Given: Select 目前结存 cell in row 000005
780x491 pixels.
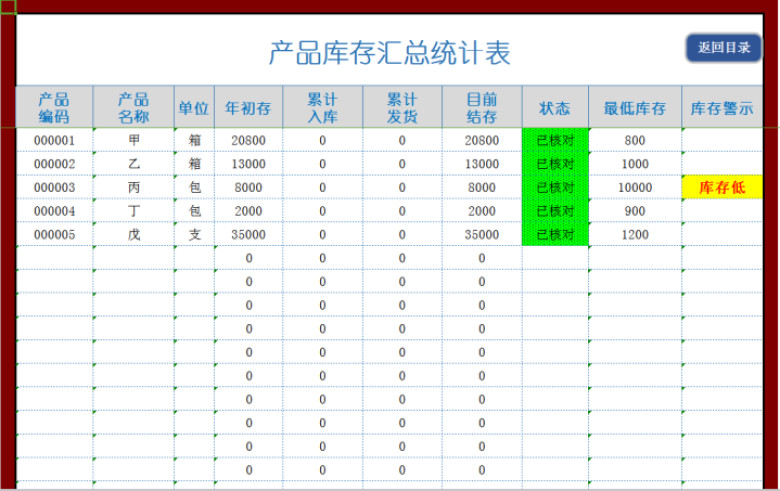Looking at the screenshot, I should point(482,234).
